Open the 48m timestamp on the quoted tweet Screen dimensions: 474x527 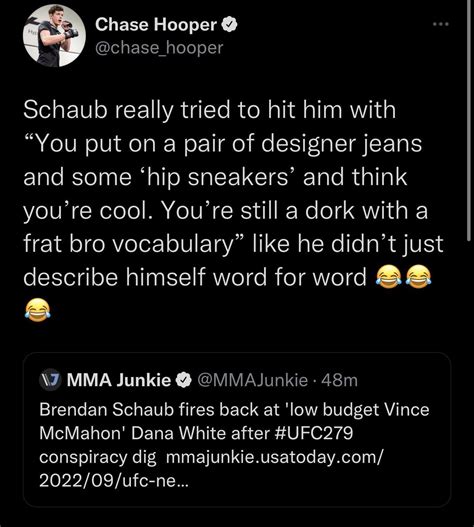[339, 380]
